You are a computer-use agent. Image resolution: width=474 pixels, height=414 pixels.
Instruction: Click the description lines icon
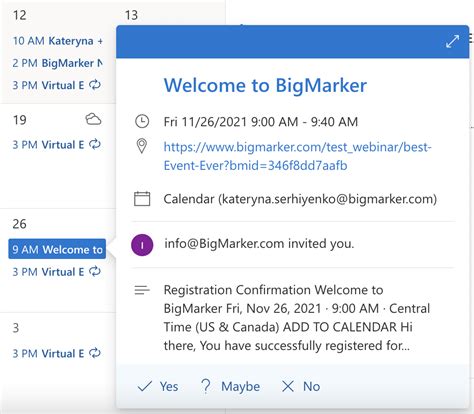tap(142, 290)
